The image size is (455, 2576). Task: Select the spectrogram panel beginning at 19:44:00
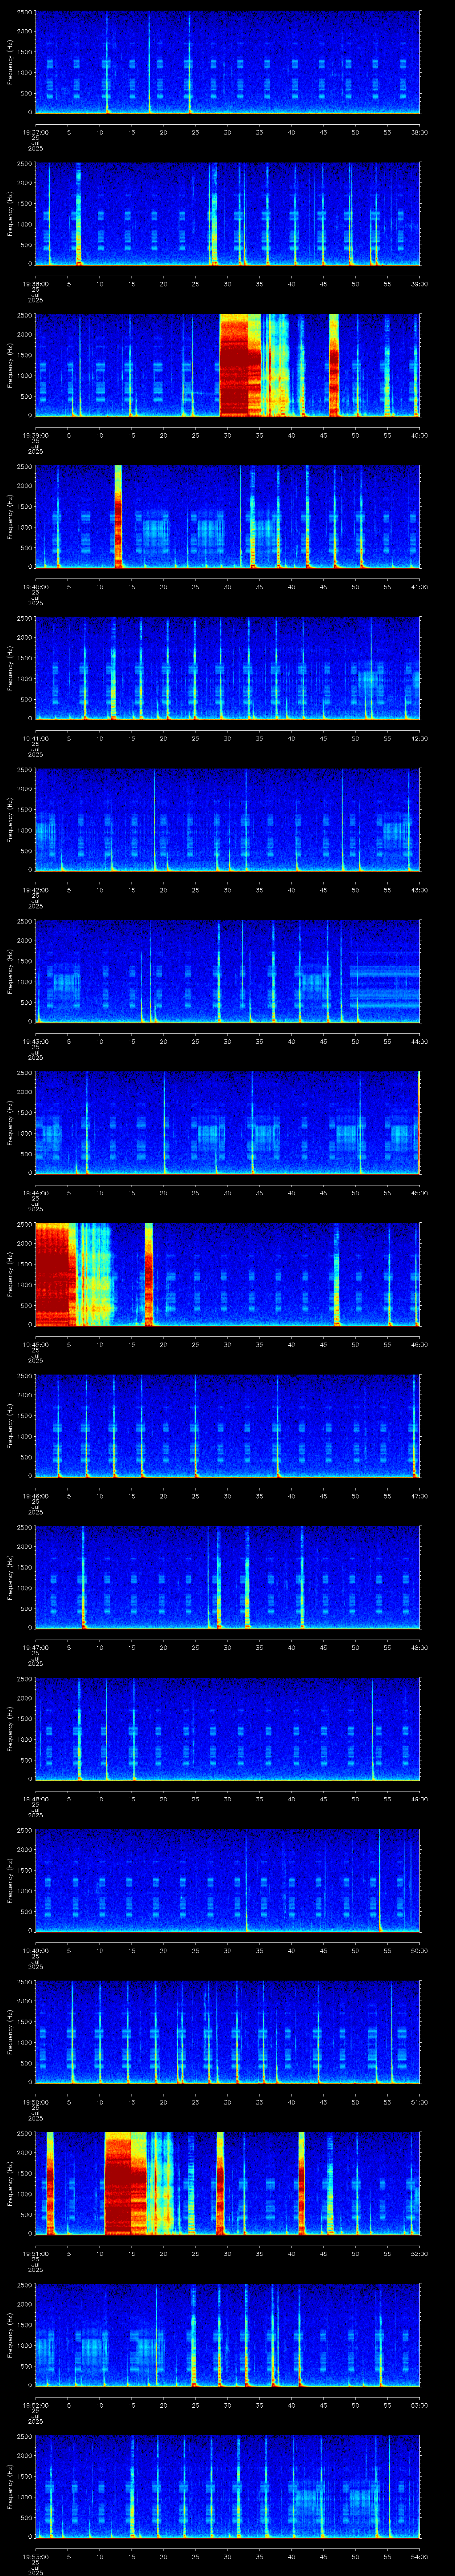[x=227, y=1122]
